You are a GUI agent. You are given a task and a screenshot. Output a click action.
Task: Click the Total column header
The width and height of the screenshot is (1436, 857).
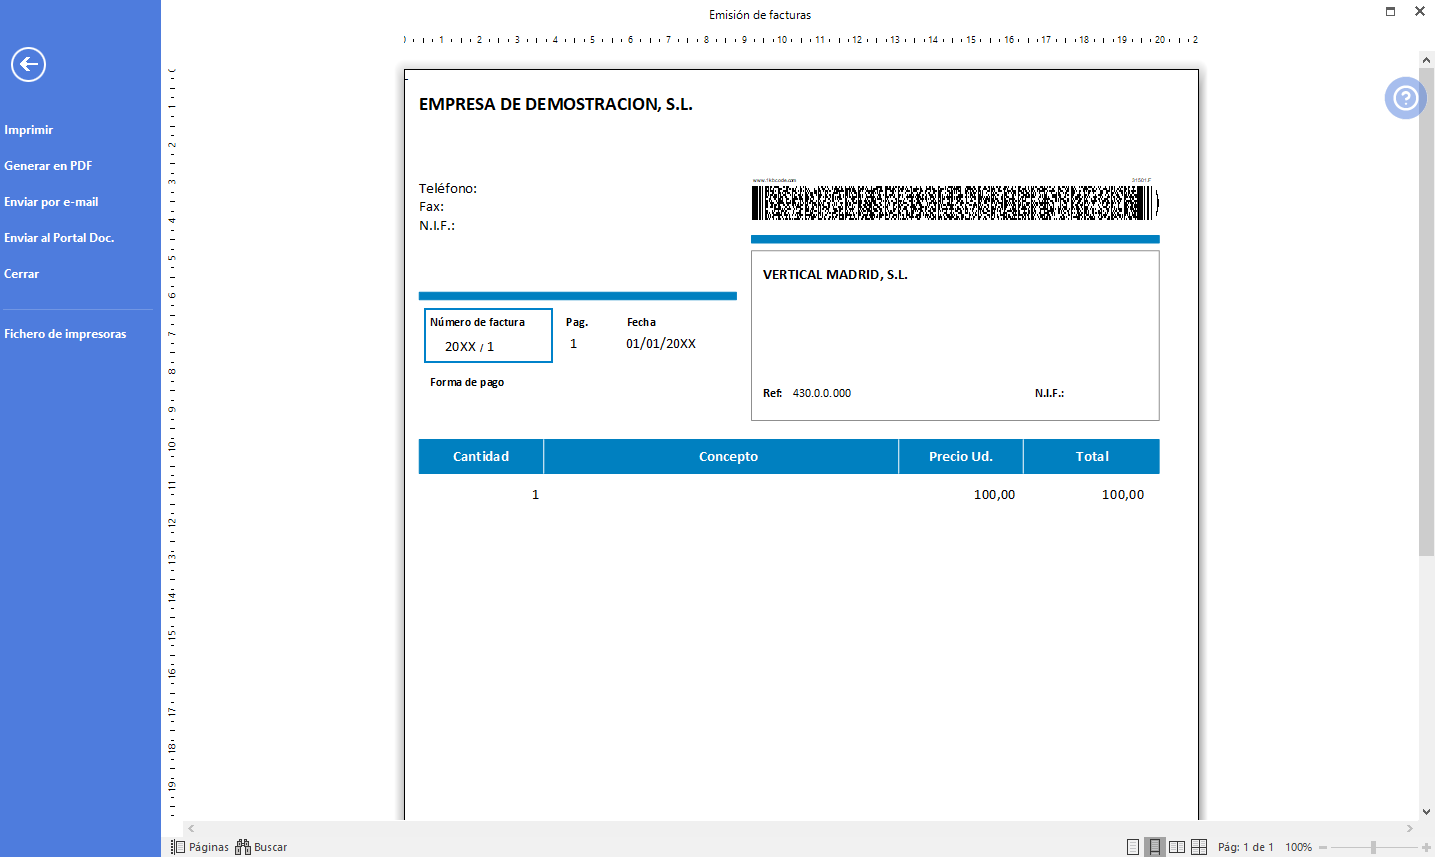[x=1092, y=456]
